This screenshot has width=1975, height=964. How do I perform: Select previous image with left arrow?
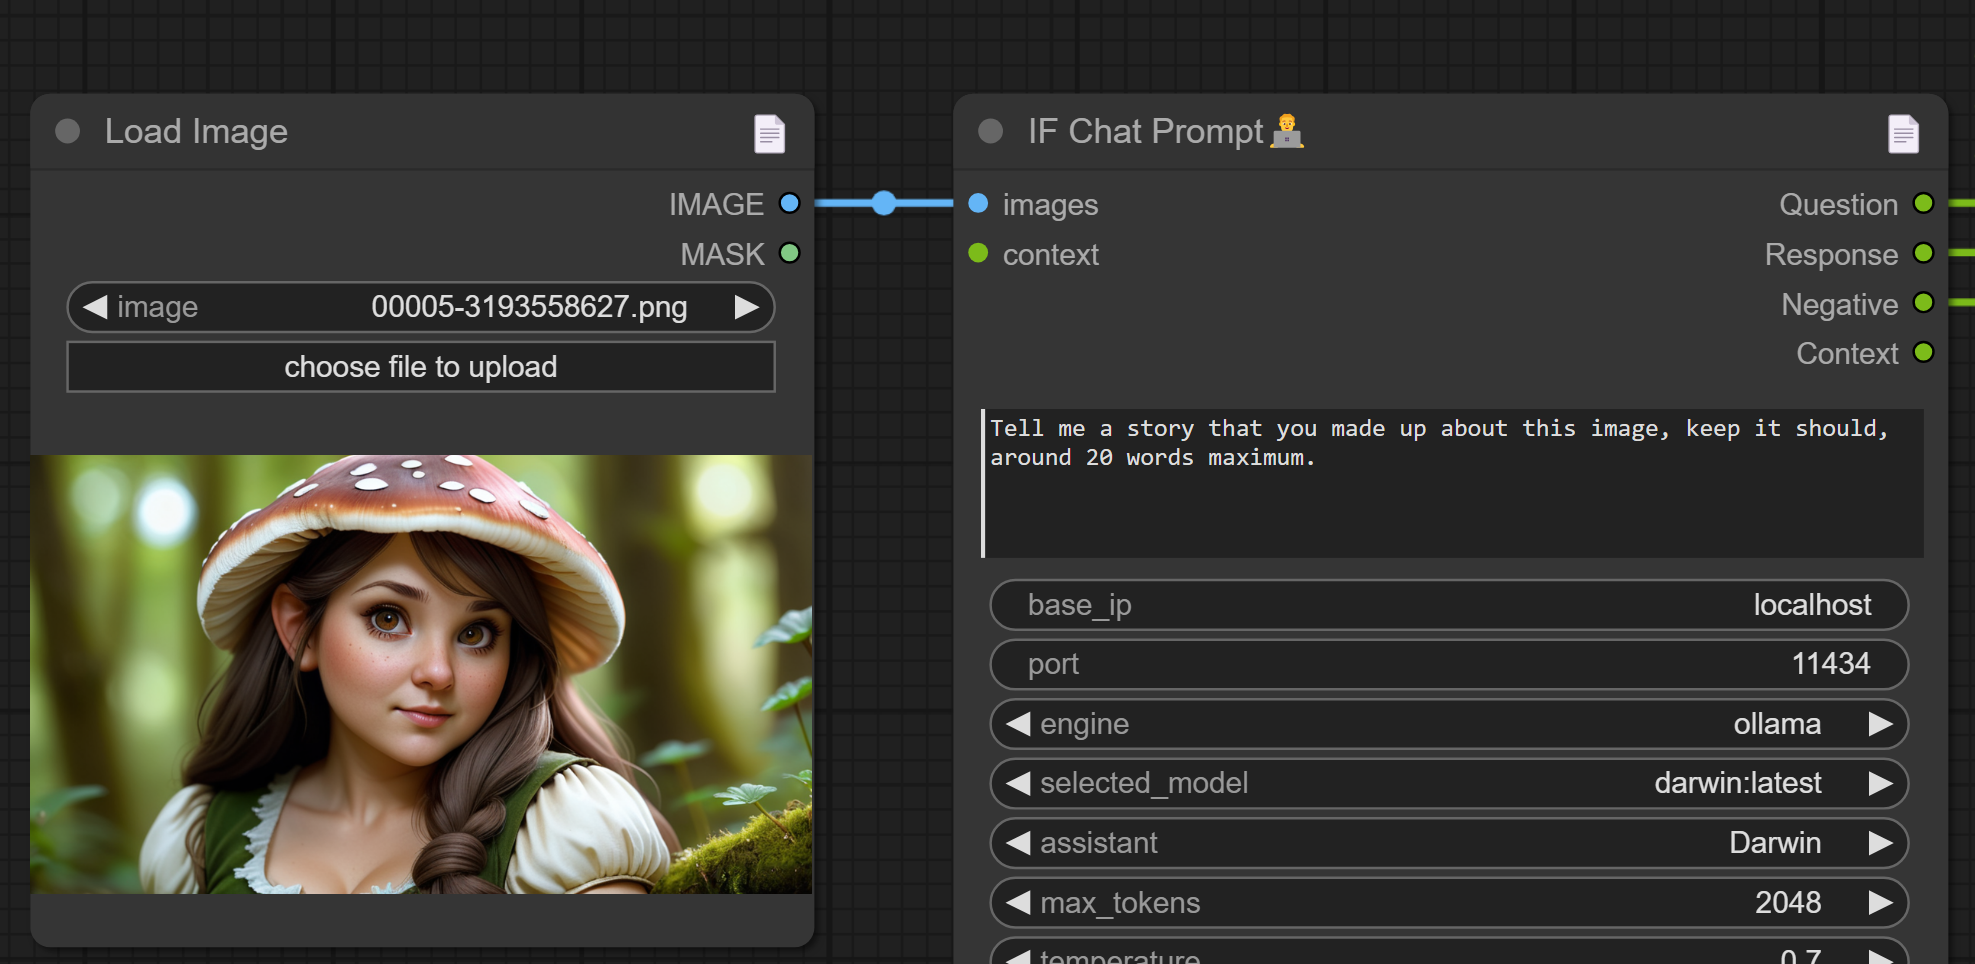pyautogui.click(x=96, y=307)
